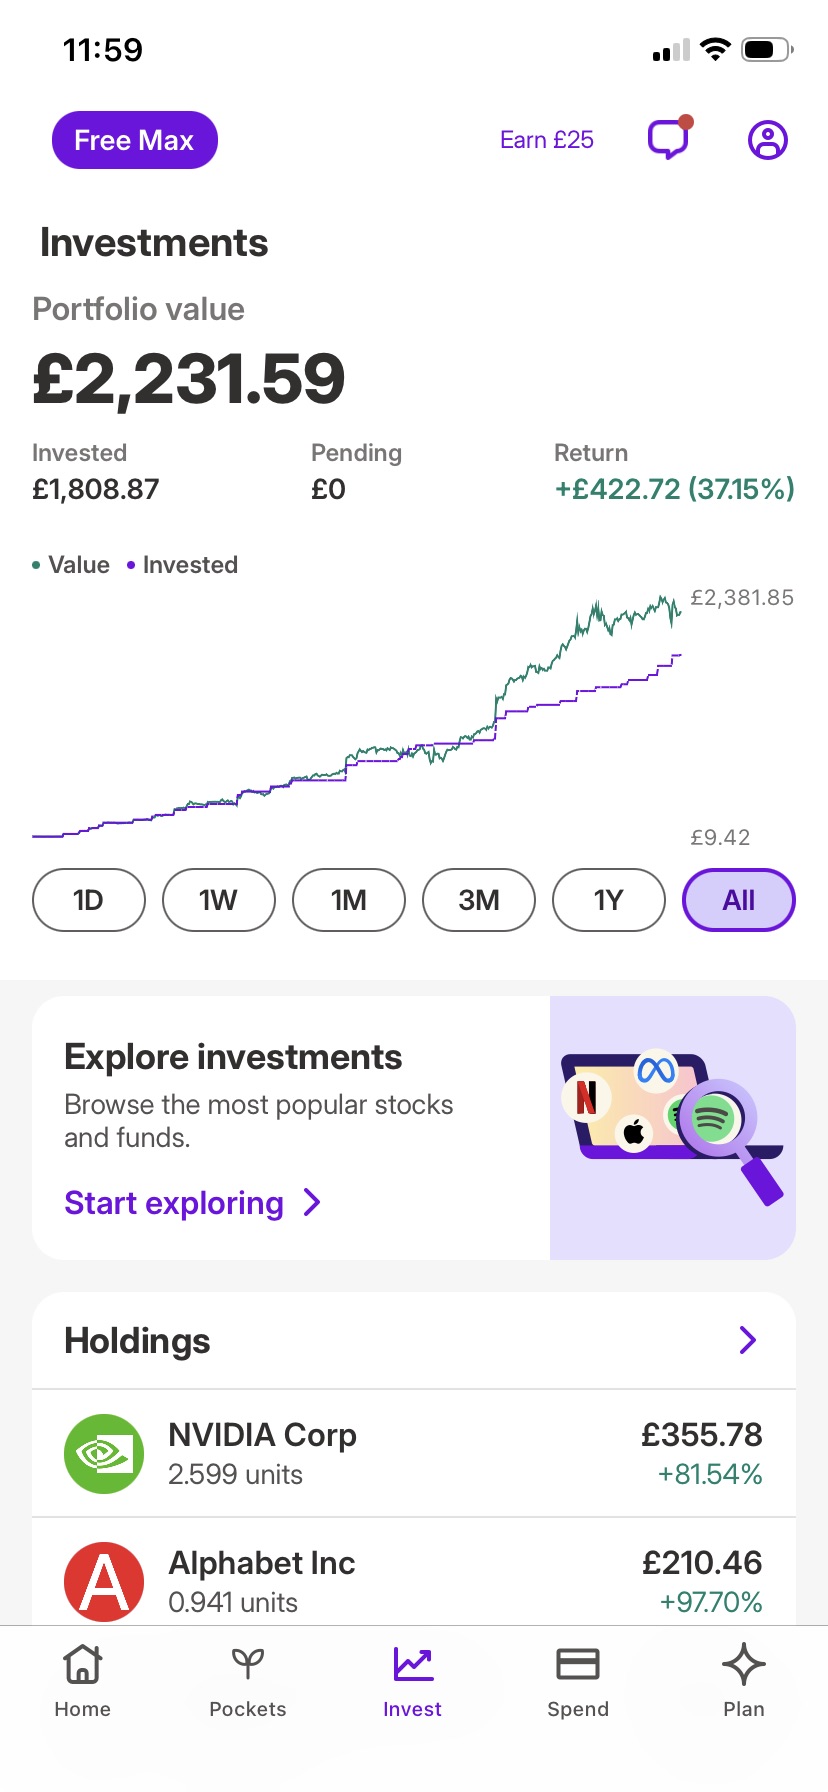This screenshot has height=1792, width=828.
Task: Tap the Earn £25 link
Action: point(547,140)
